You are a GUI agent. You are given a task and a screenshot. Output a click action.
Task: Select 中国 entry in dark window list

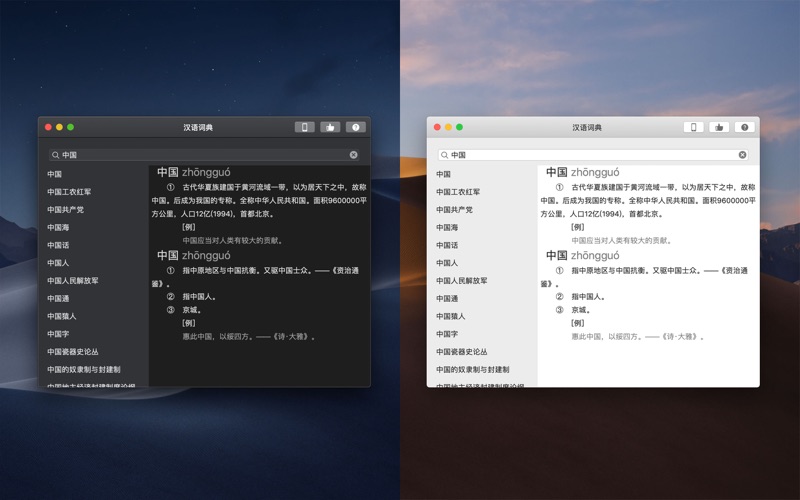pos(55,174)
